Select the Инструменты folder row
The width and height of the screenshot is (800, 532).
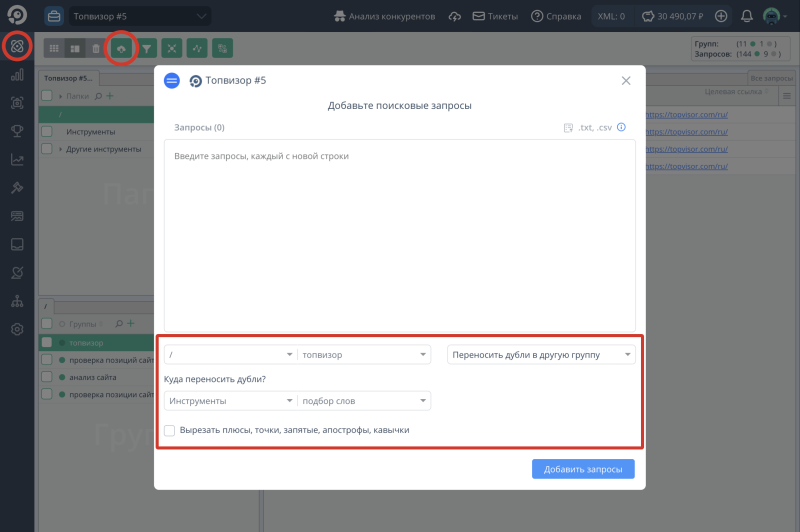click(x=97, y=132)
